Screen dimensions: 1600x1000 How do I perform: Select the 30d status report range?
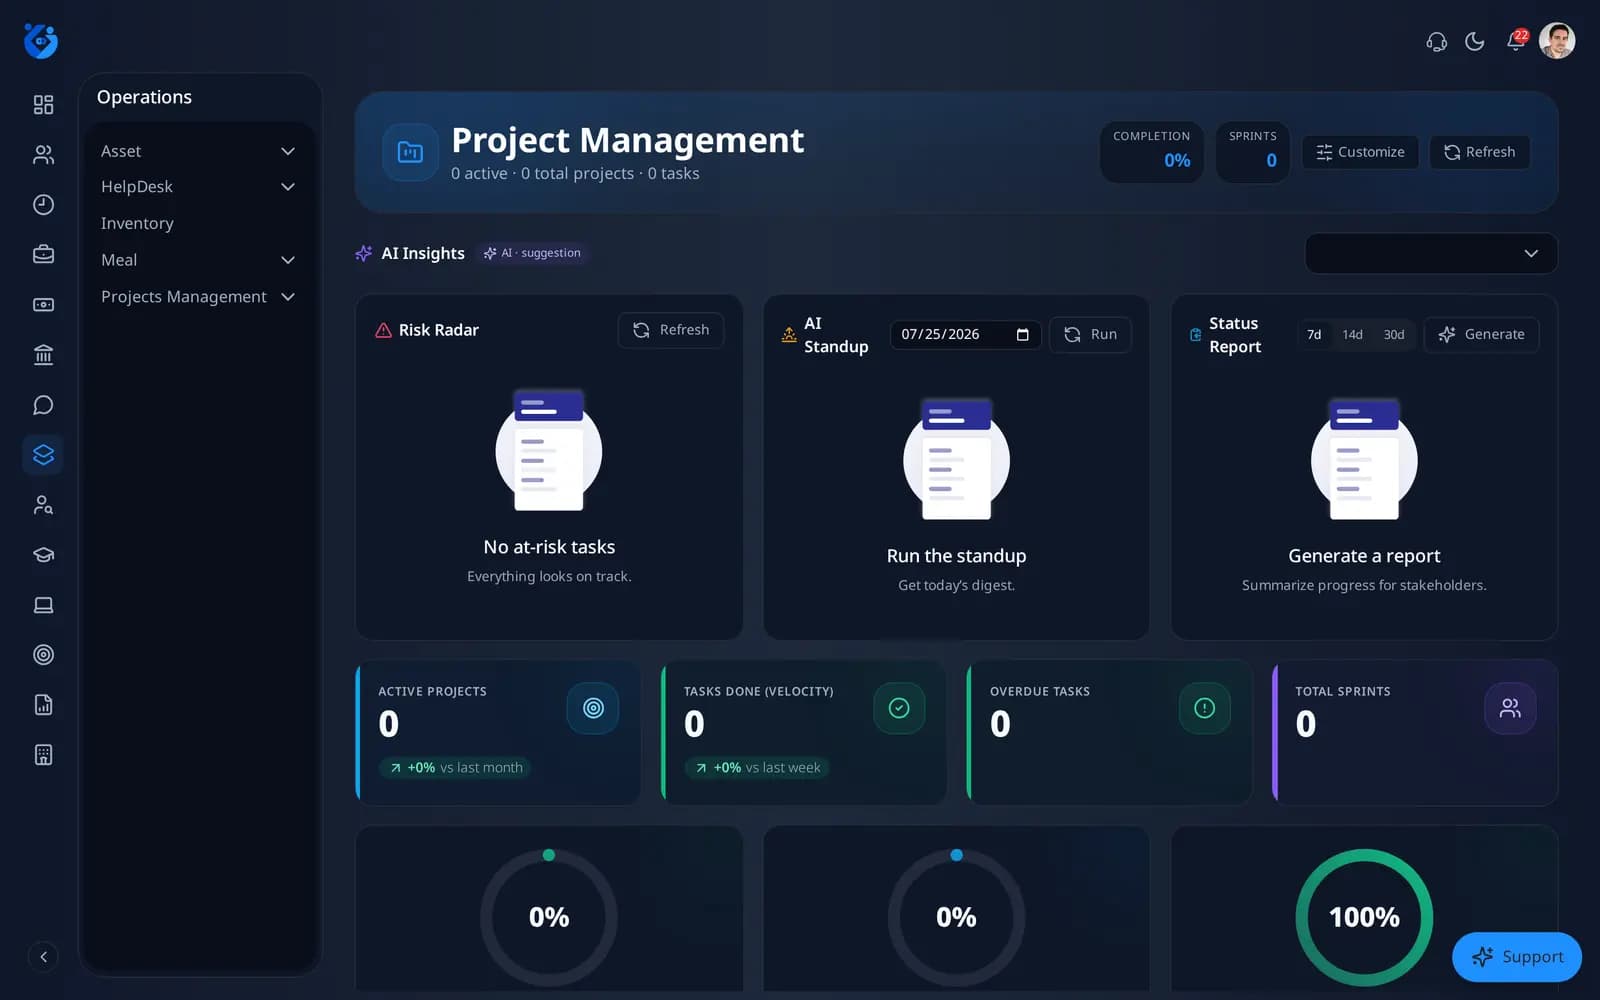[1393, 334]
